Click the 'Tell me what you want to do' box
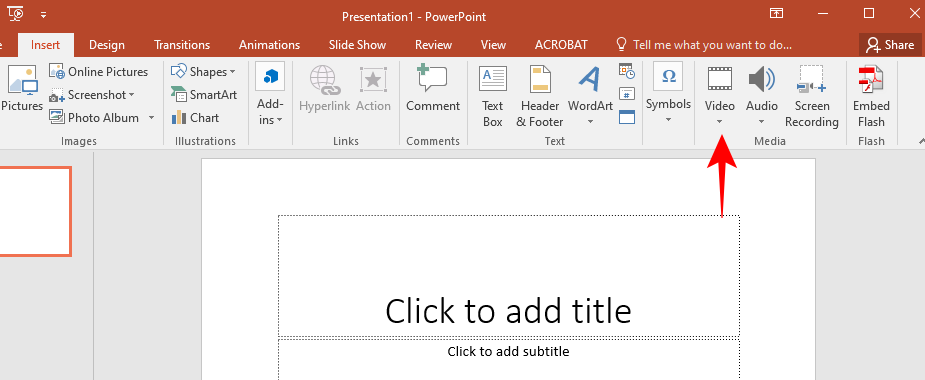925x380 pixels. click(704, 45)
